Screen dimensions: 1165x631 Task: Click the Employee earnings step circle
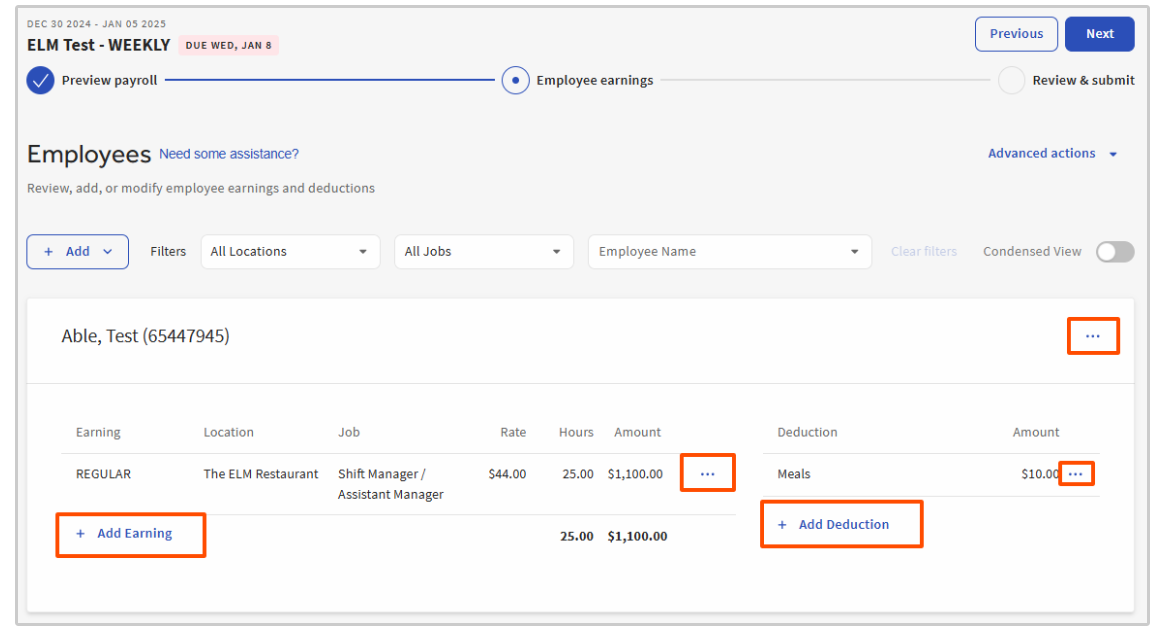[x=515, y=80]
